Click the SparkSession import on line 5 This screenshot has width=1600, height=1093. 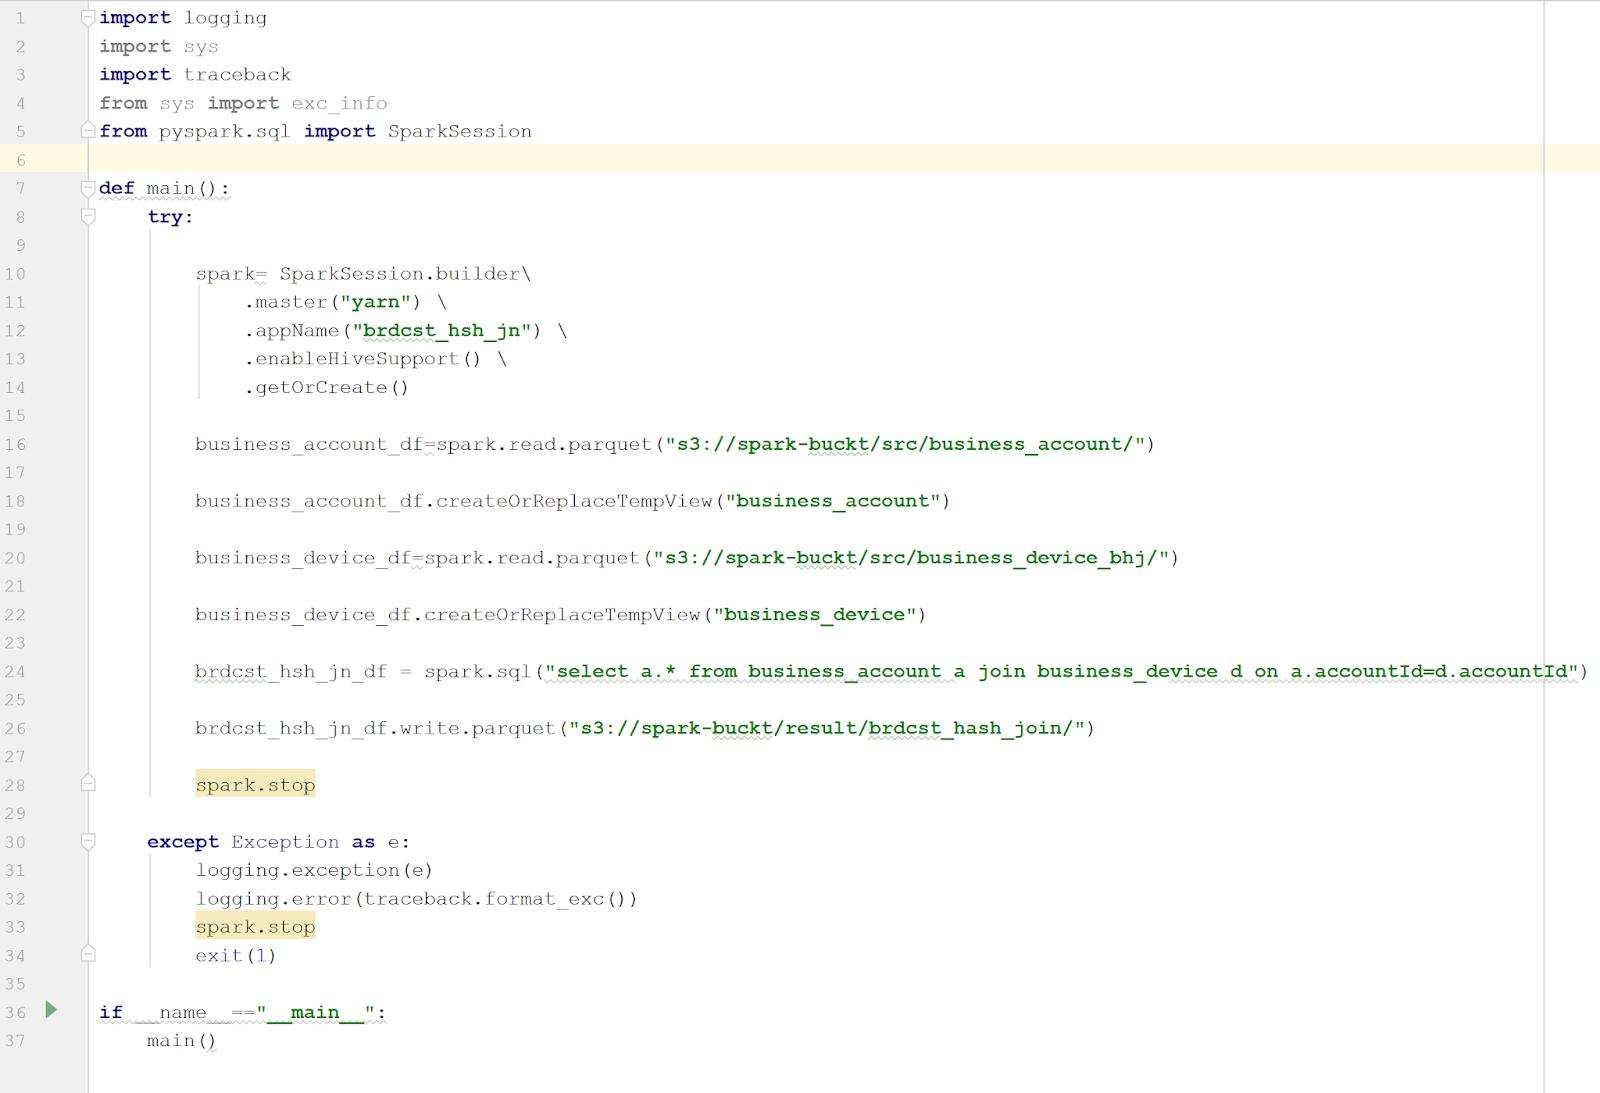pos(459,131)
